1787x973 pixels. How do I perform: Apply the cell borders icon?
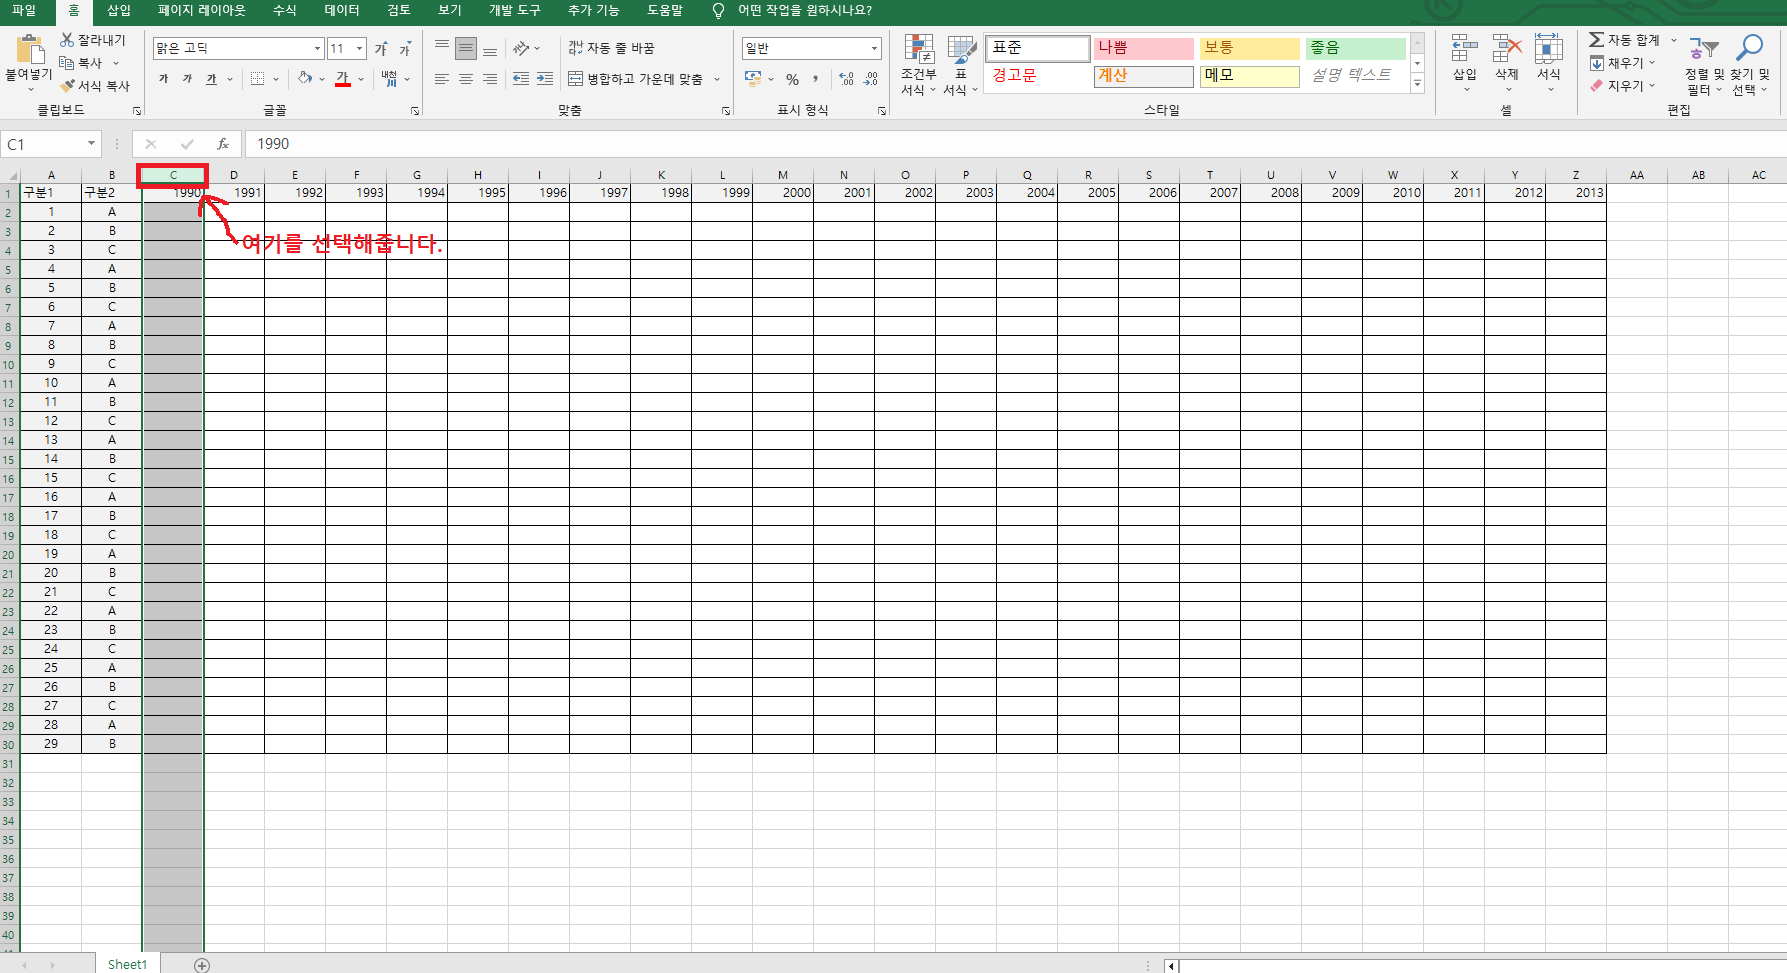[257, 79]
